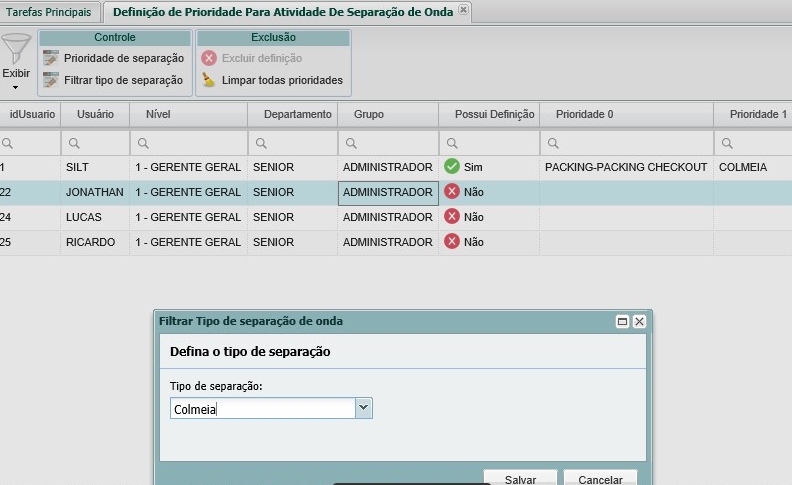Image resolution: width=792 pixels, height=485 pixels.
Task: Select the JONATHAN user cell
Action: tap(95, 192)
